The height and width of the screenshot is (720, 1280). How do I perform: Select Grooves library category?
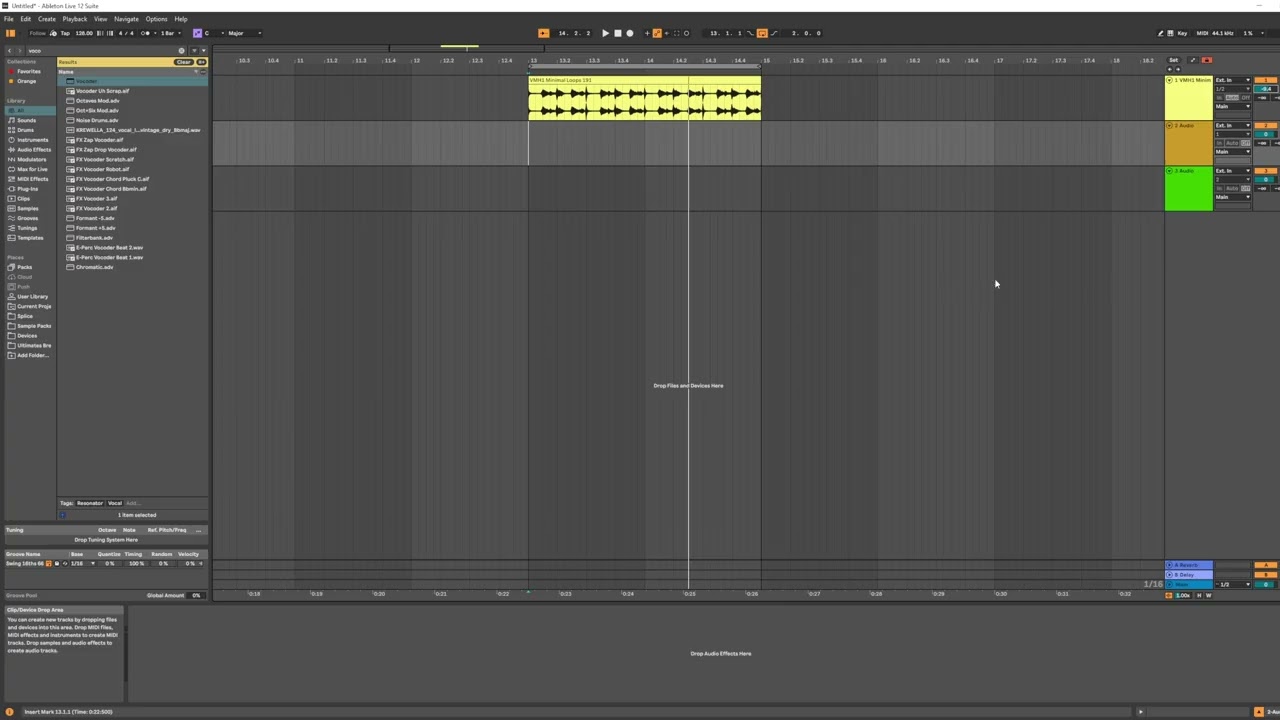tap(28, 218)
